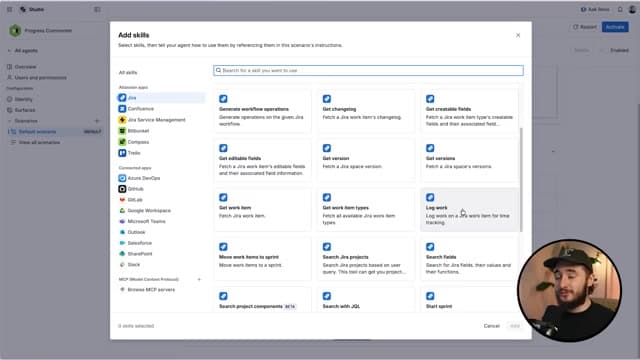Select the Log work skill card
The height and width of the screenshot is (360, 640).
pyautogui.click(x=469, y=210)
